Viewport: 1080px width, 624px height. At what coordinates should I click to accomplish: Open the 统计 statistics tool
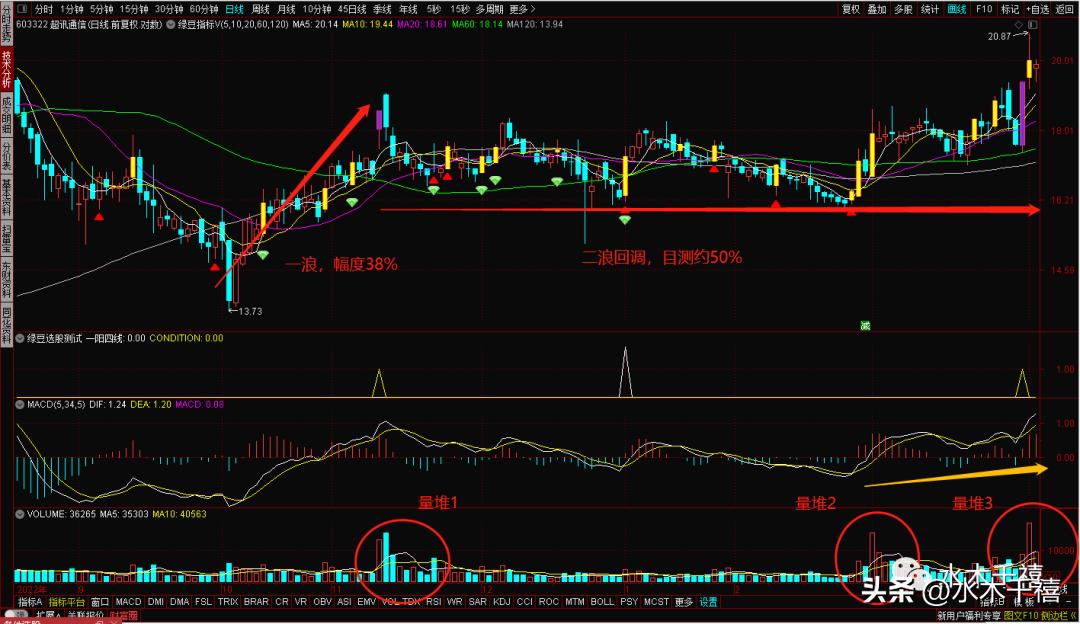click(x=930, y=9)
